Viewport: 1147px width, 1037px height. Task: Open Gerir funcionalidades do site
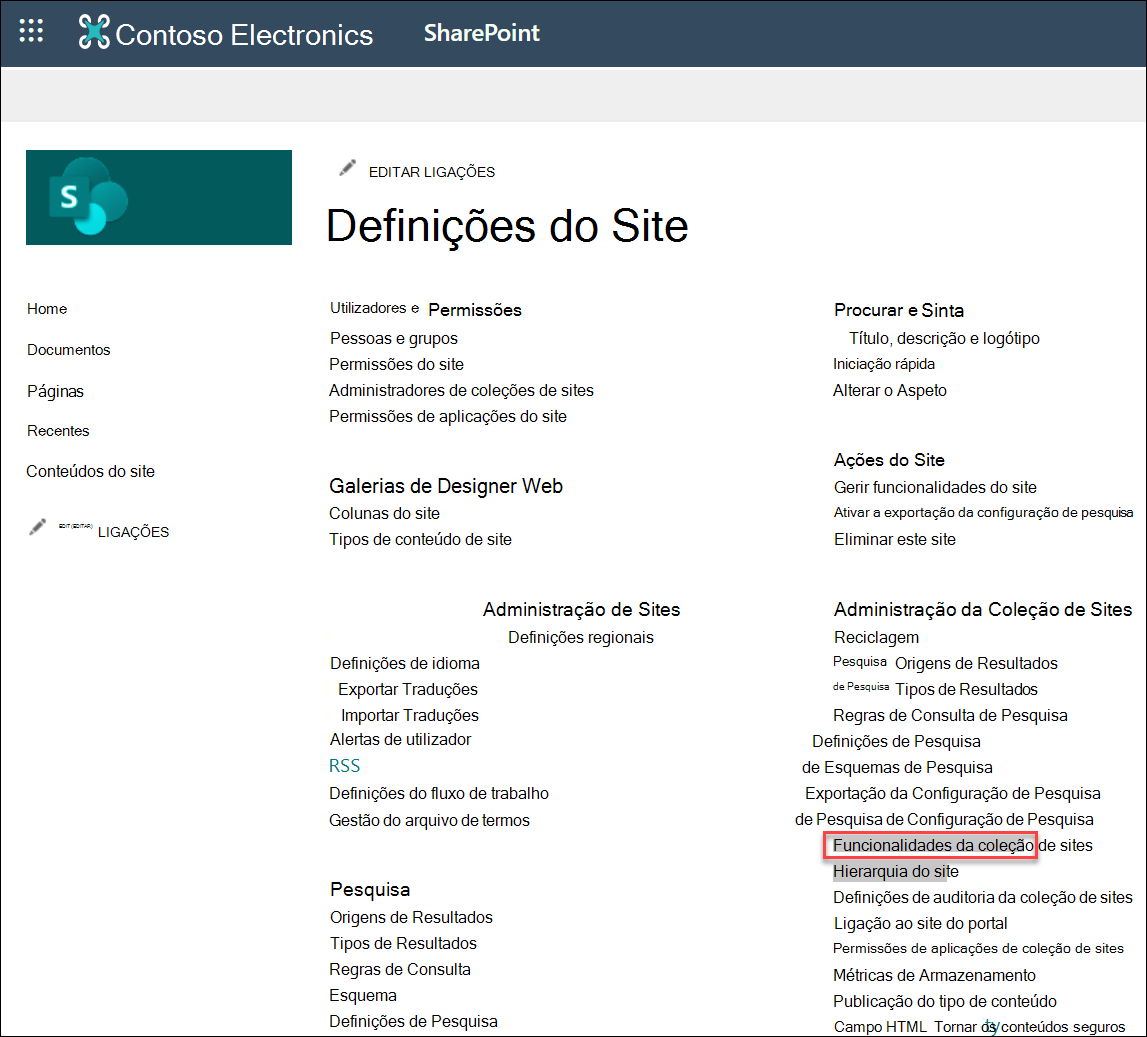935,487
